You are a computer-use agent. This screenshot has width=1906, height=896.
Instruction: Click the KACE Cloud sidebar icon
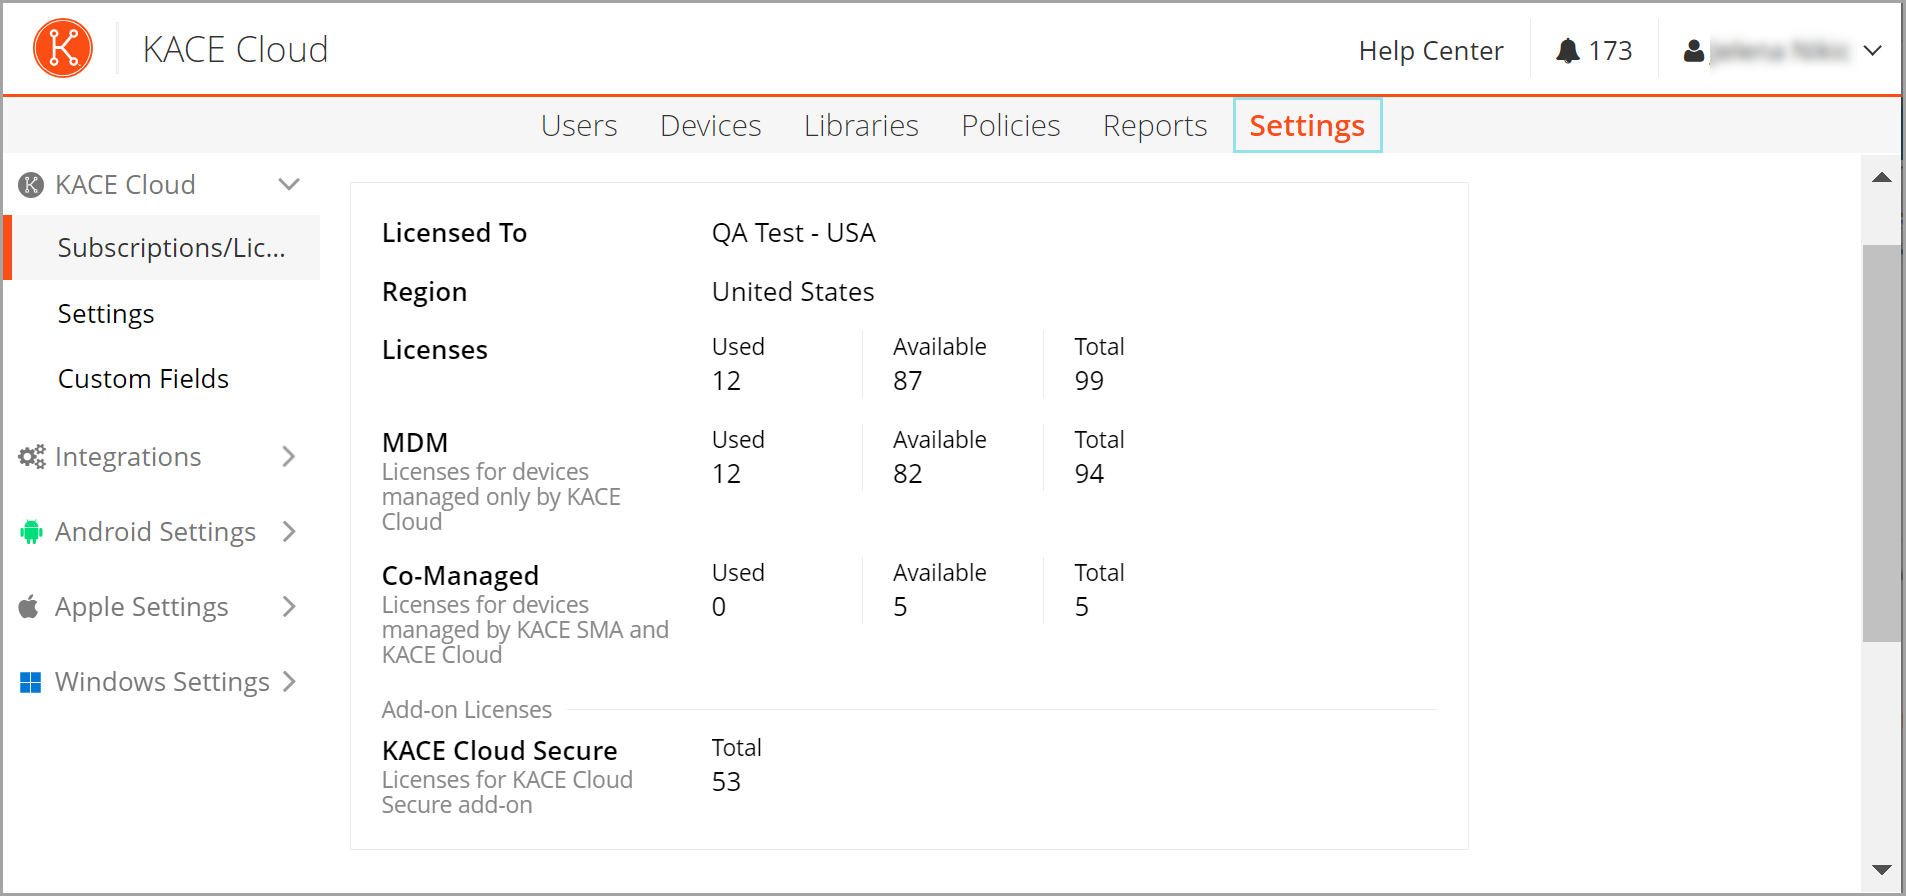coord(32,185)
